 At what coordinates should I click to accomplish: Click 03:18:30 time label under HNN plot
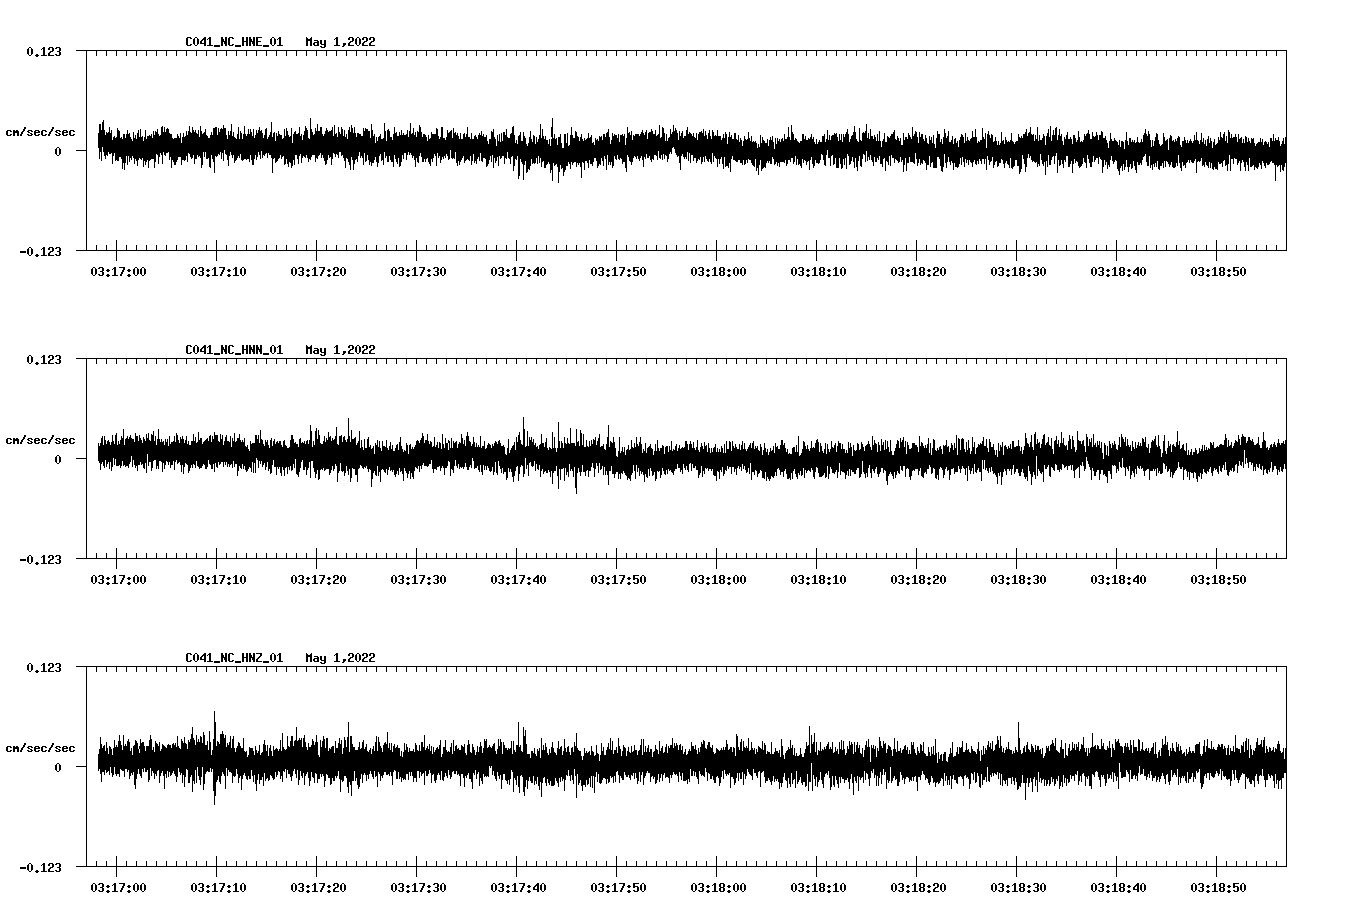coord(1018,579)
